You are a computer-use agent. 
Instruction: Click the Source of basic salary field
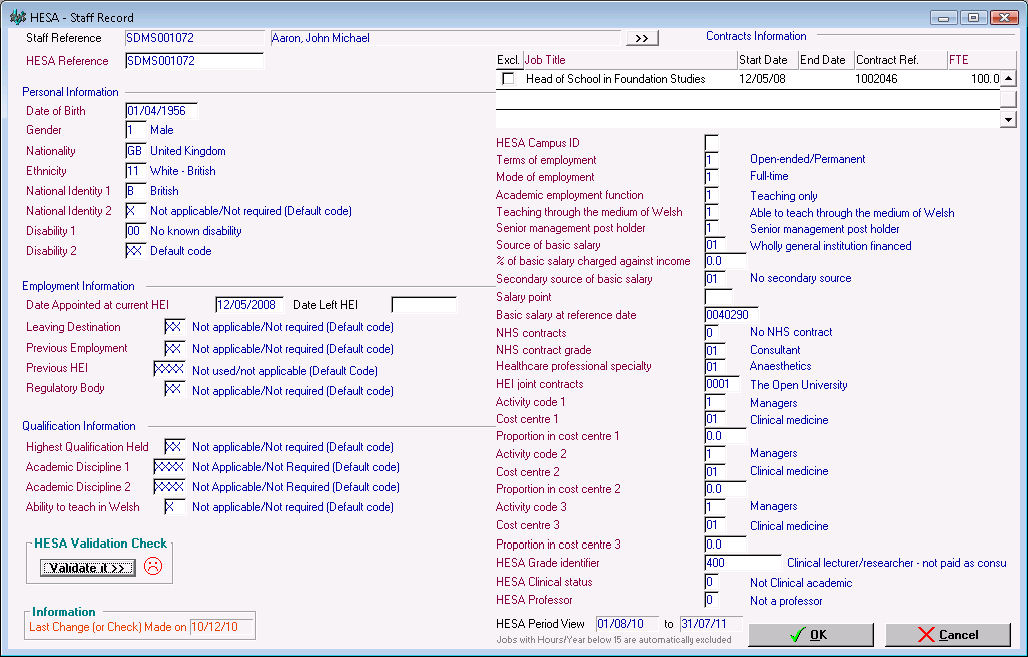(x=715, y=245)
